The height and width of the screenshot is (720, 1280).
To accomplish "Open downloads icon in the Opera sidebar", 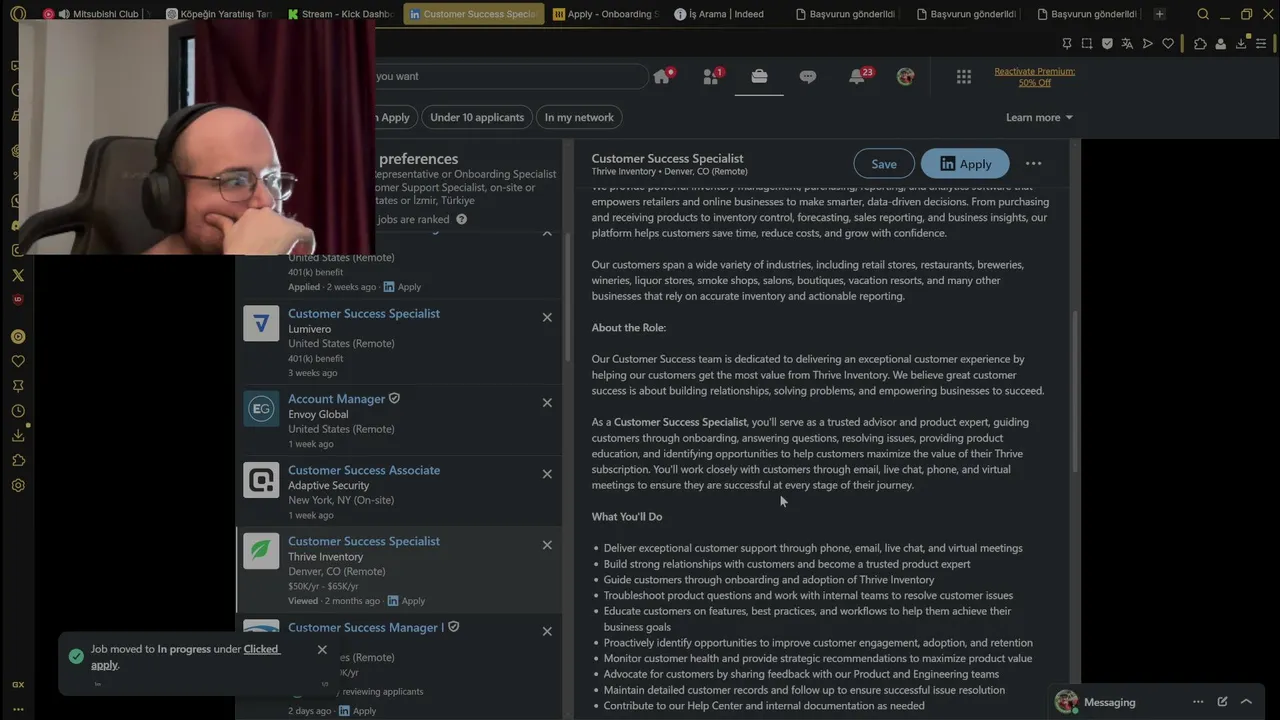I will pyautogui.click(x=18, y=436).
